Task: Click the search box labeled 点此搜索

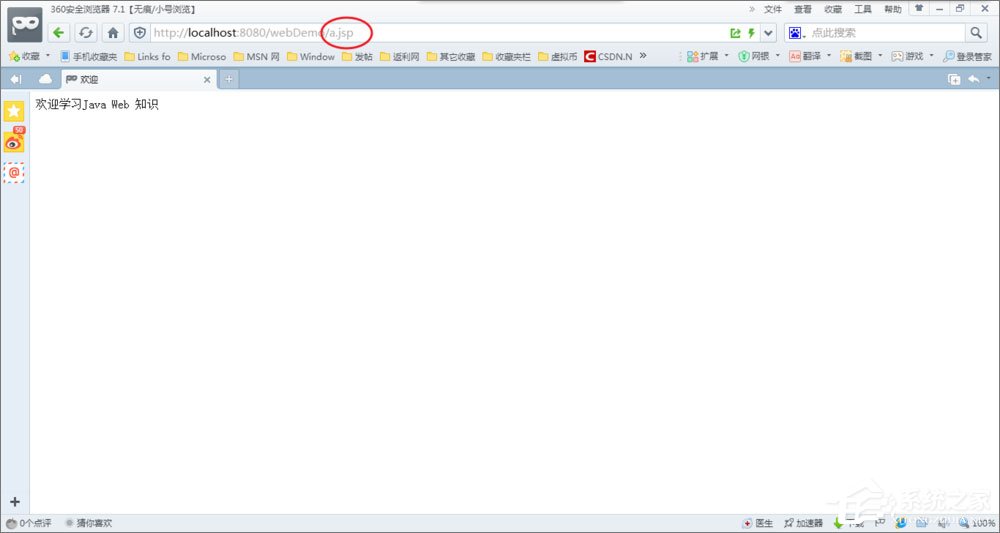Action: pyautogui.click(x=886, y=33)
